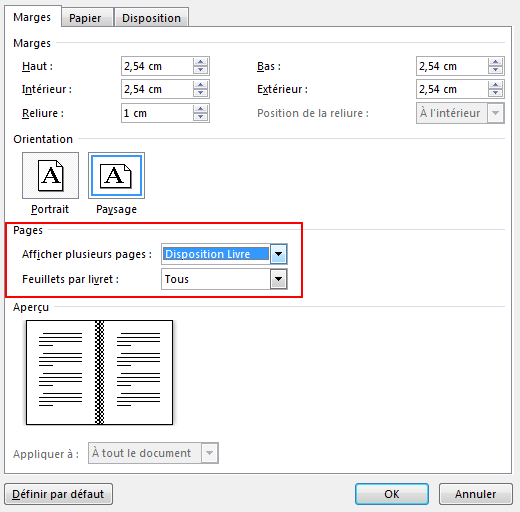Click the Orientation section heading
The width and height of the screenshot is (520, 512).
(43, 139)
